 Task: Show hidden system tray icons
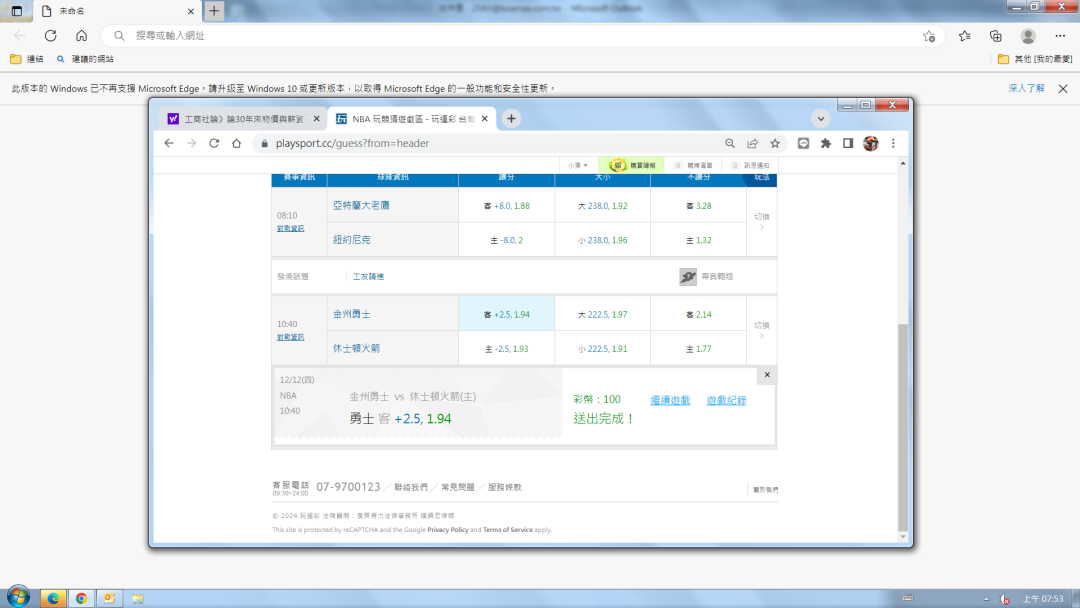986,599
